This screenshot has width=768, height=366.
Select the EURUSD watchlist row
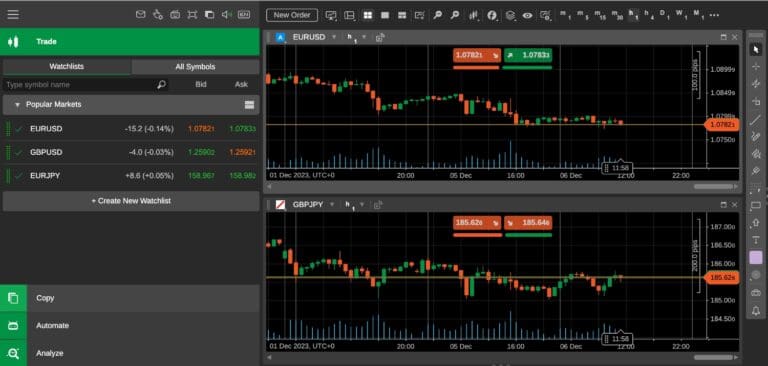(131, 129)
